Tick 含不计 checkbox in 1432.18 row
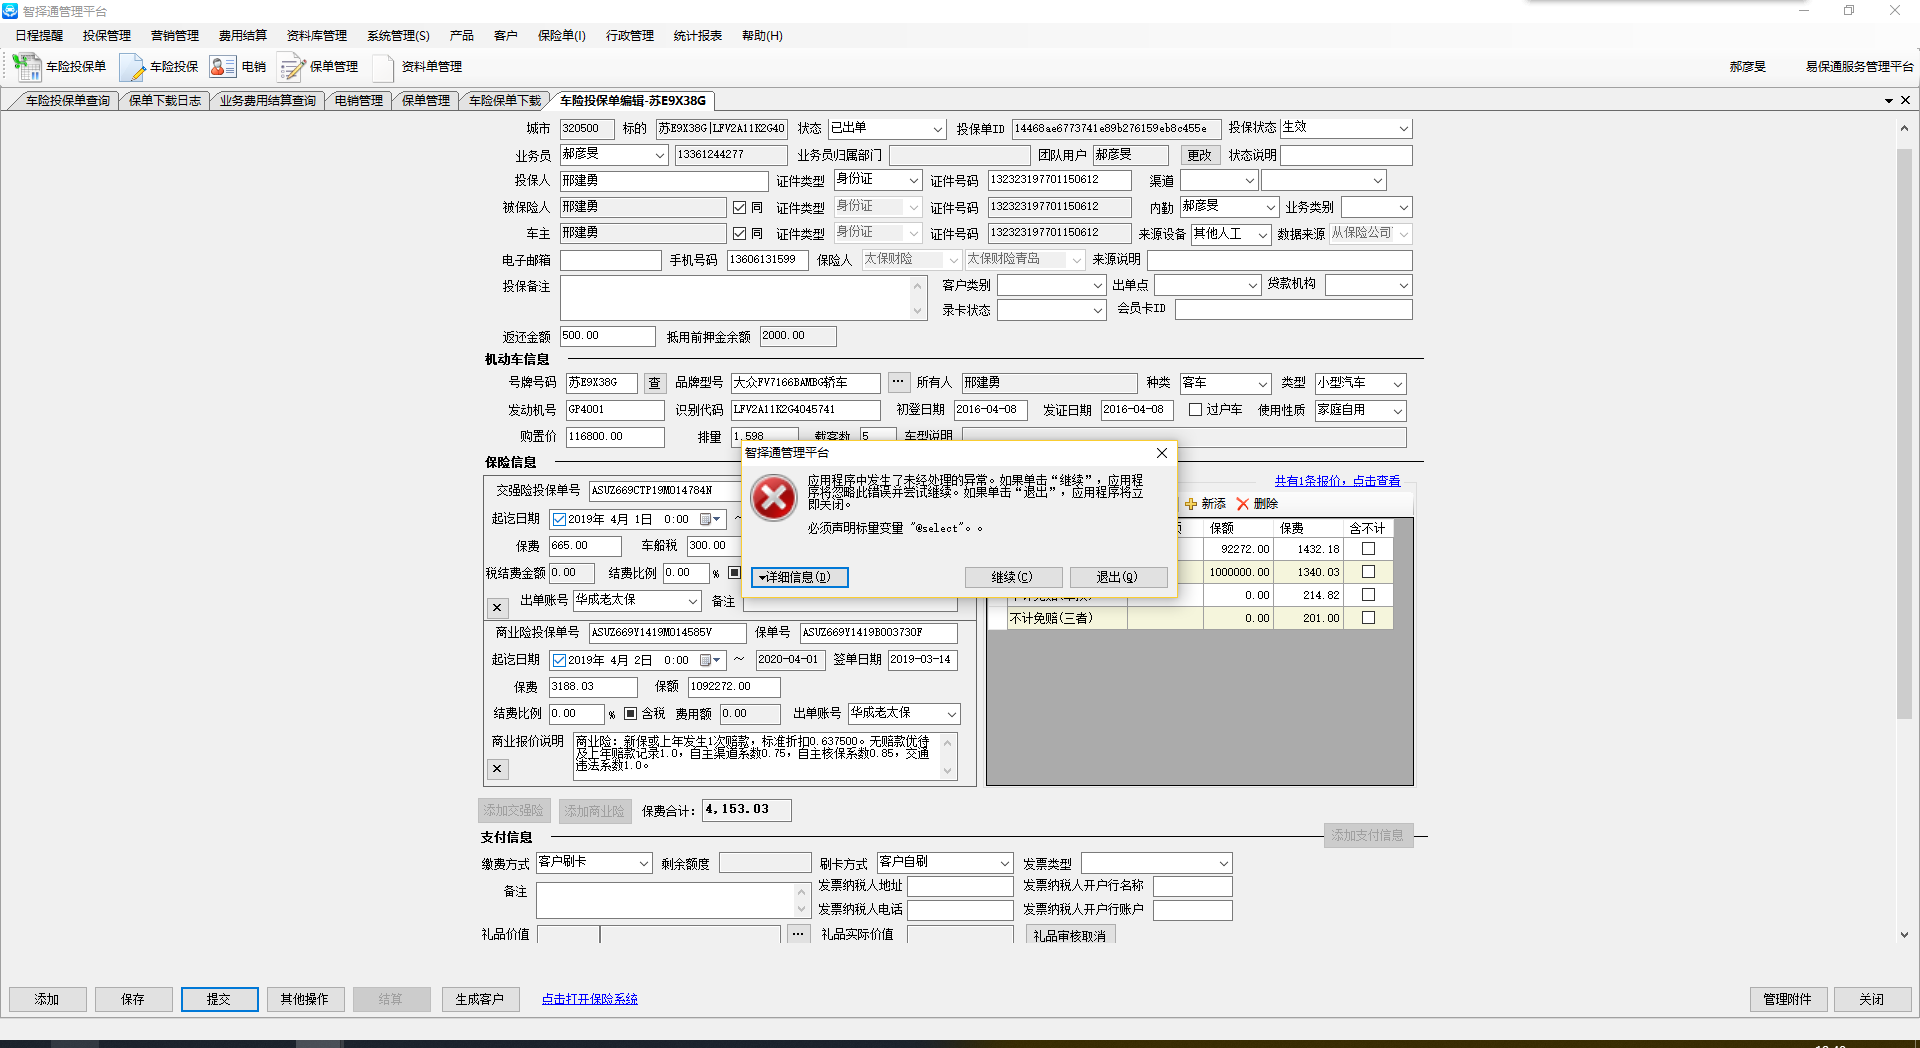Screen dimensions: 1920x1048 point(1368,549)
